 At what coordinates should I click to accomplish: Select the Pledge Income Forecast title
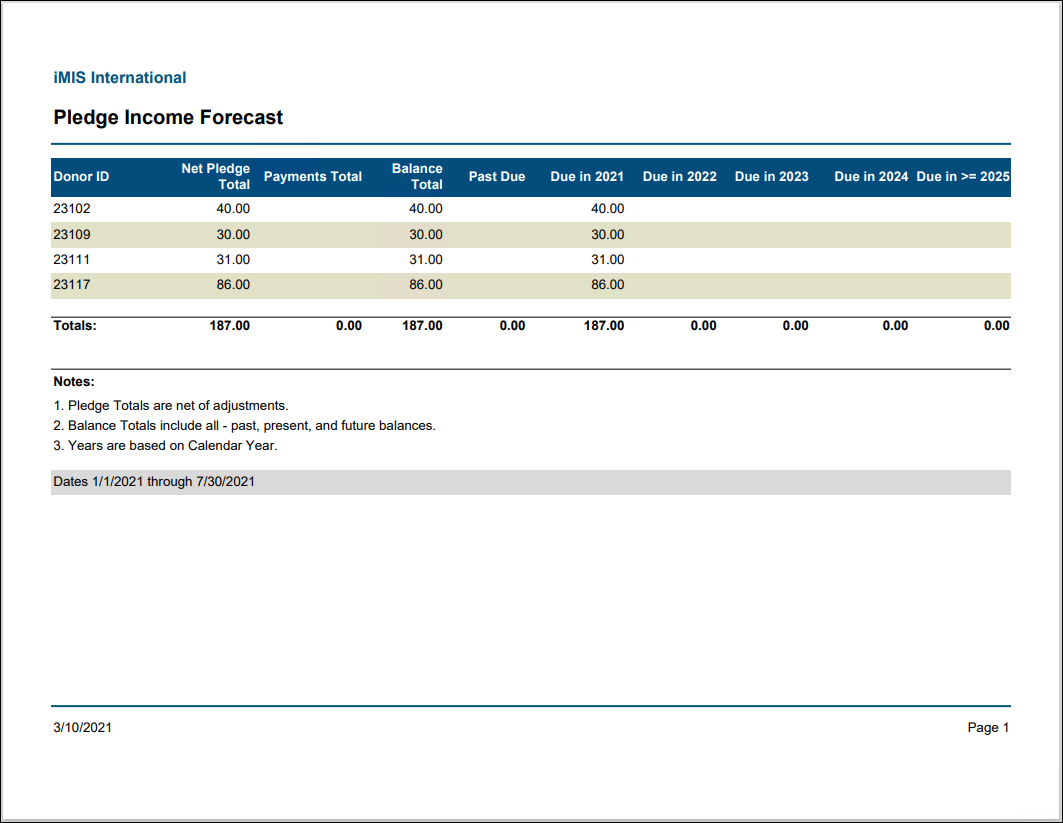pyautogui.click(x=168, y=117)
